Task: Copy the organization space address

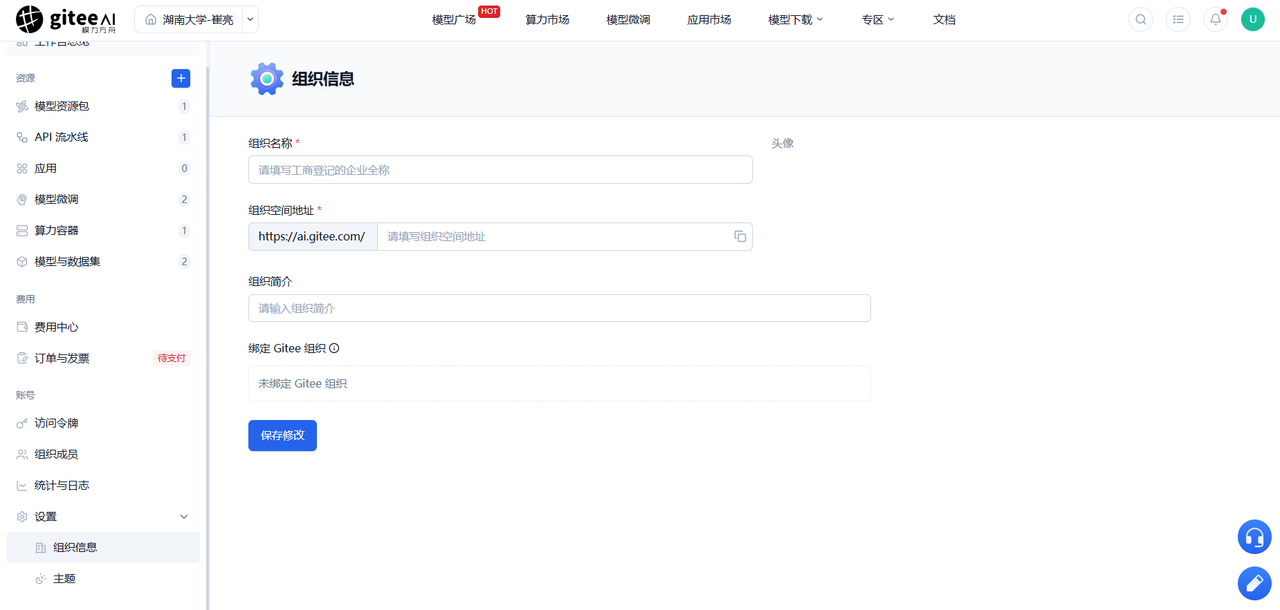Action: pyautogui.click(x=740, y=236)
